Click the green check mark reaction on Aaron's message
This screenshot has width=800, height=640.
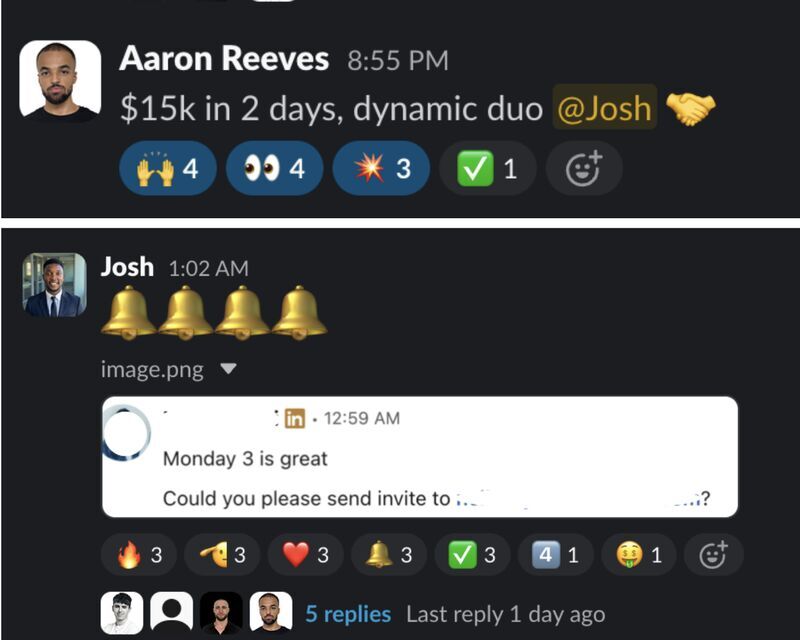click(488, 168)
